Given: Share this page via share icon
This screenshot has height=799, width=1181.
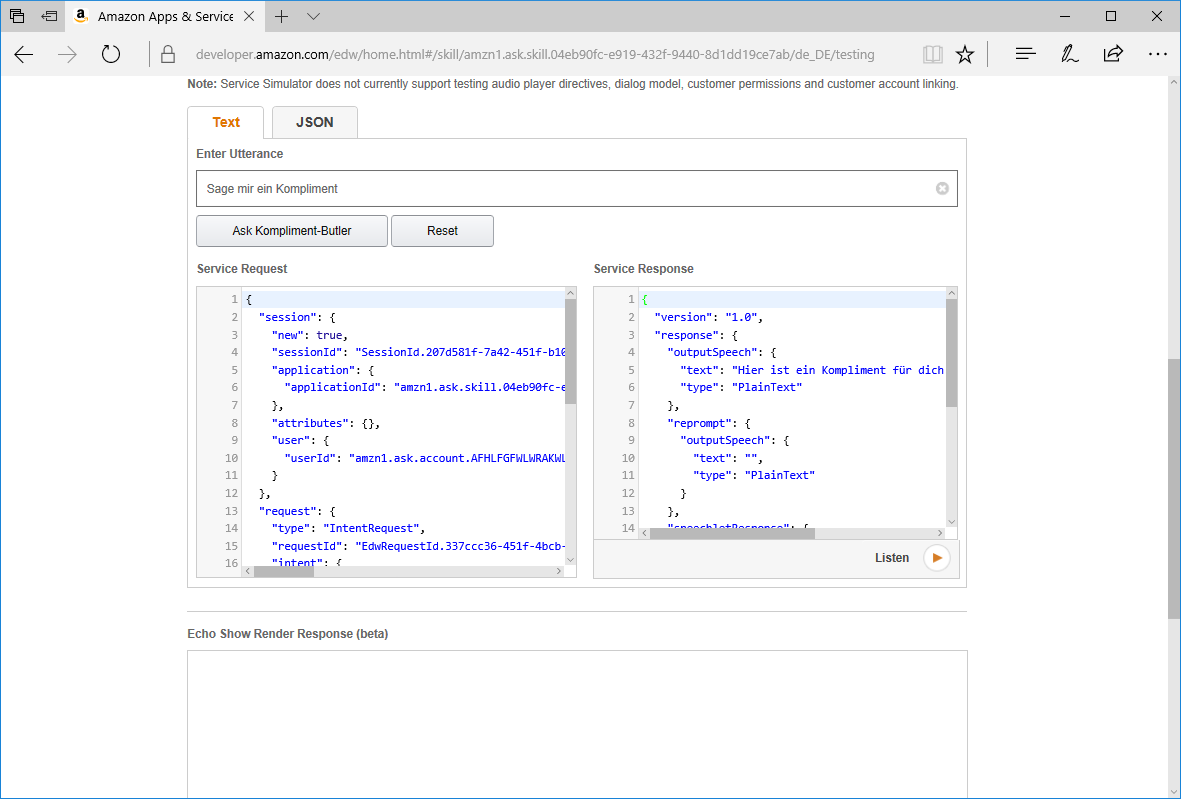Looking at the screenshot, I should click(x=1113, y=54).
